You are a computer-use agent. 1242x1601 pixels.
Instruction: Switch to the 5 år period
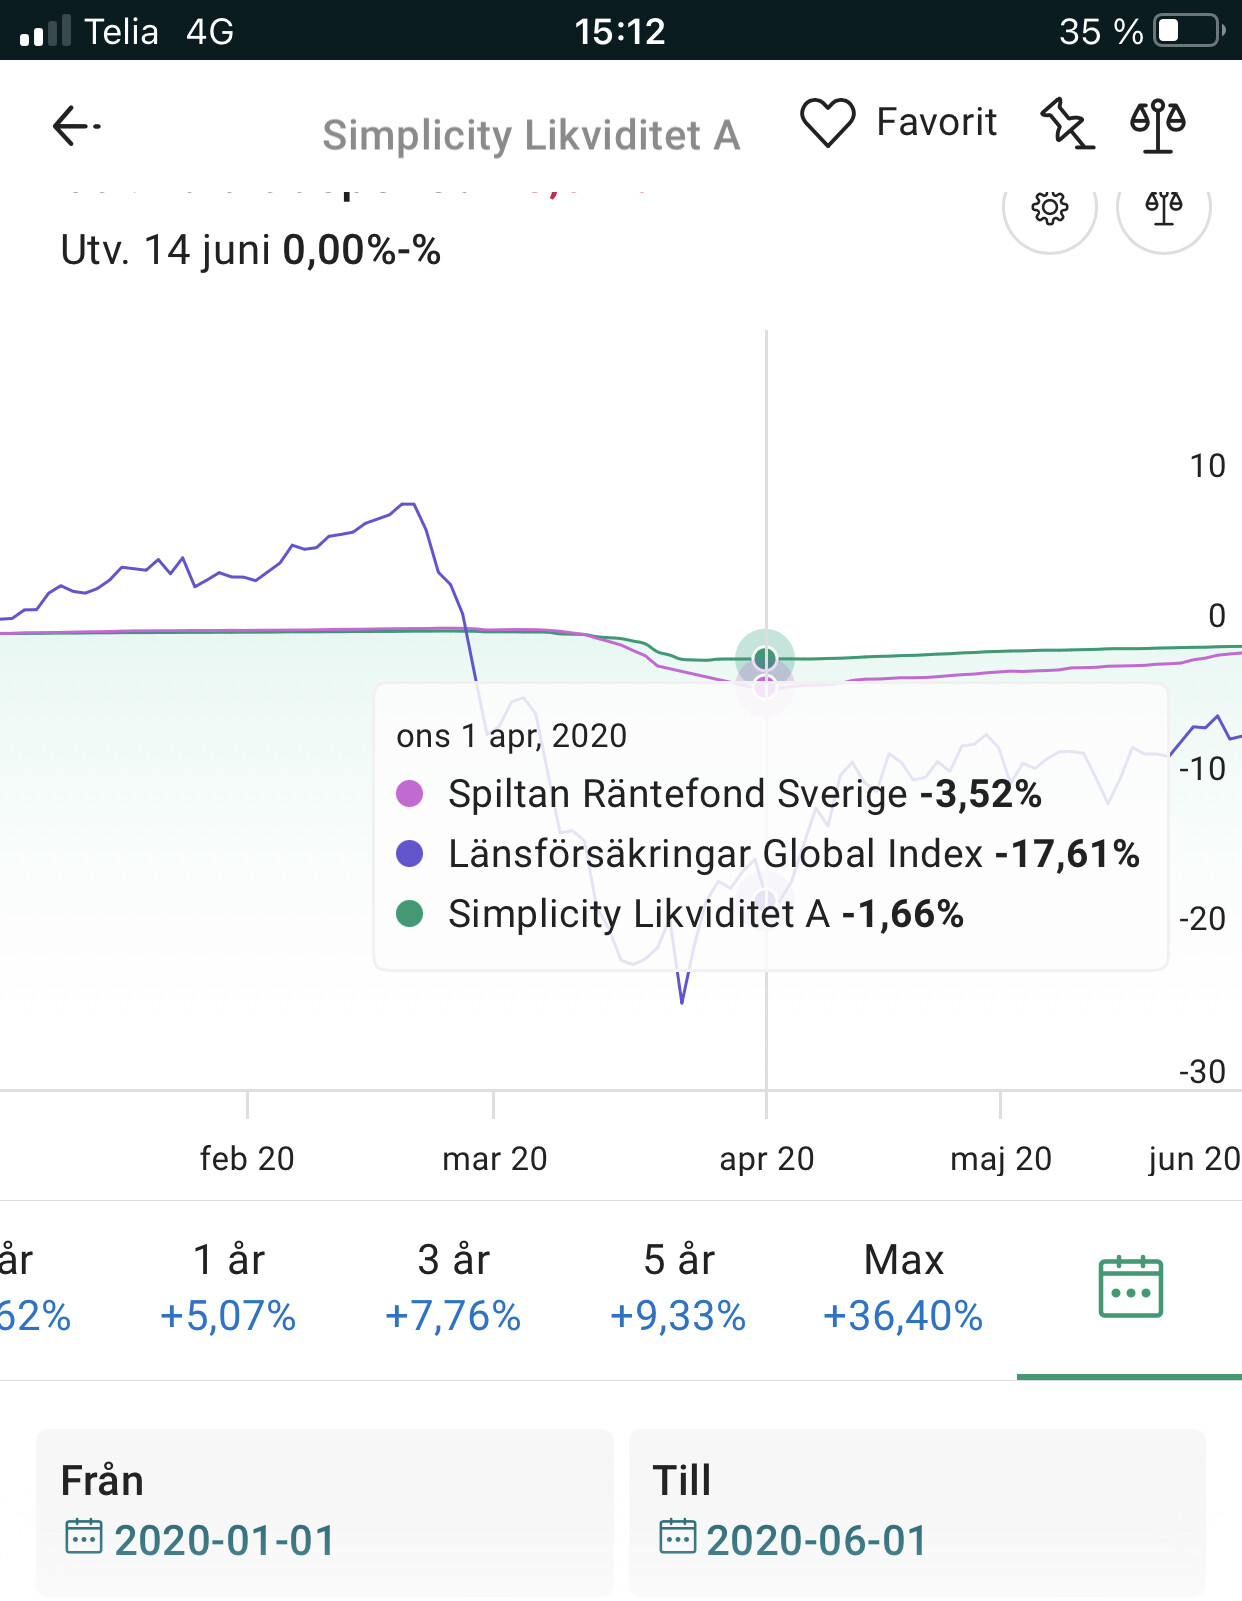[679, 1288]
